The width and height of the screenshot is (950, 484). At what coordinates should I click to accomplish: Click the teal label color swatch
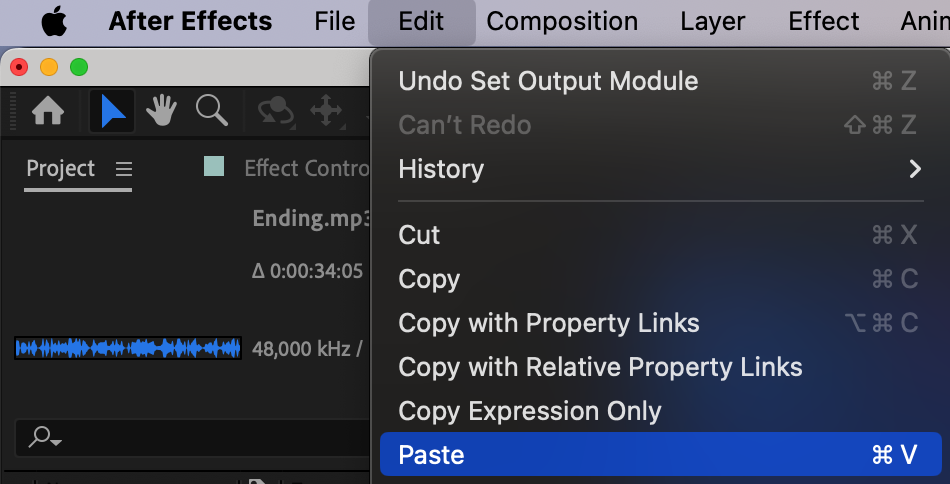[x=214, y=166]
